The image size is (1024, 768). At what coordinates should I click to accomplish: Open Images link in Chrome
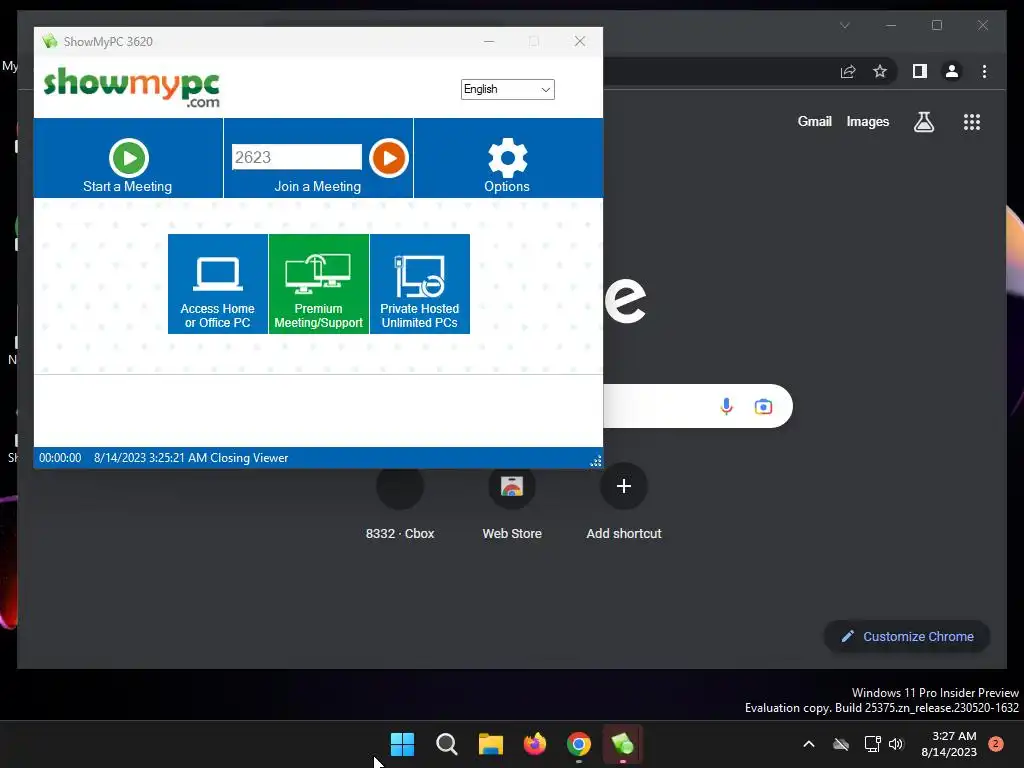pos(867,121)
